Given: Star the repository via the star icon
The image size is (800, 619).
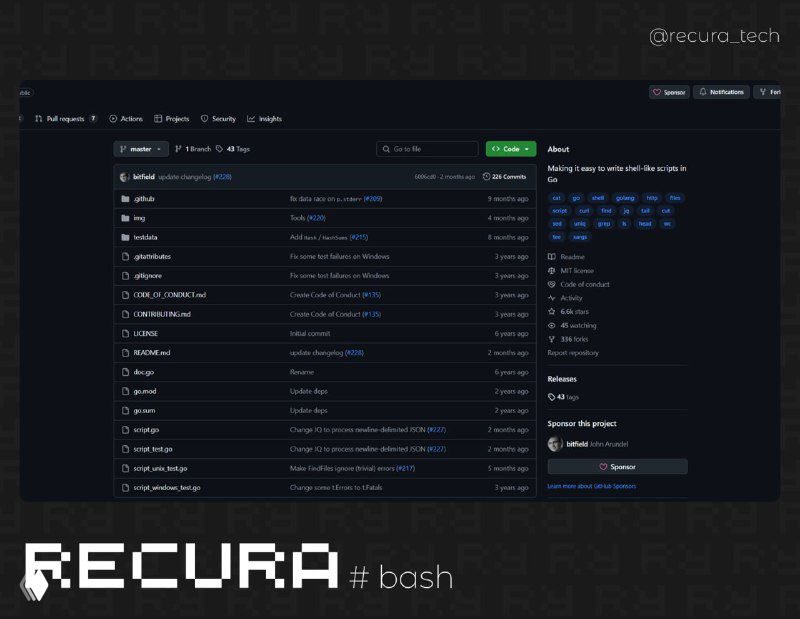Looking at the screenshot, I should (553, 310).
